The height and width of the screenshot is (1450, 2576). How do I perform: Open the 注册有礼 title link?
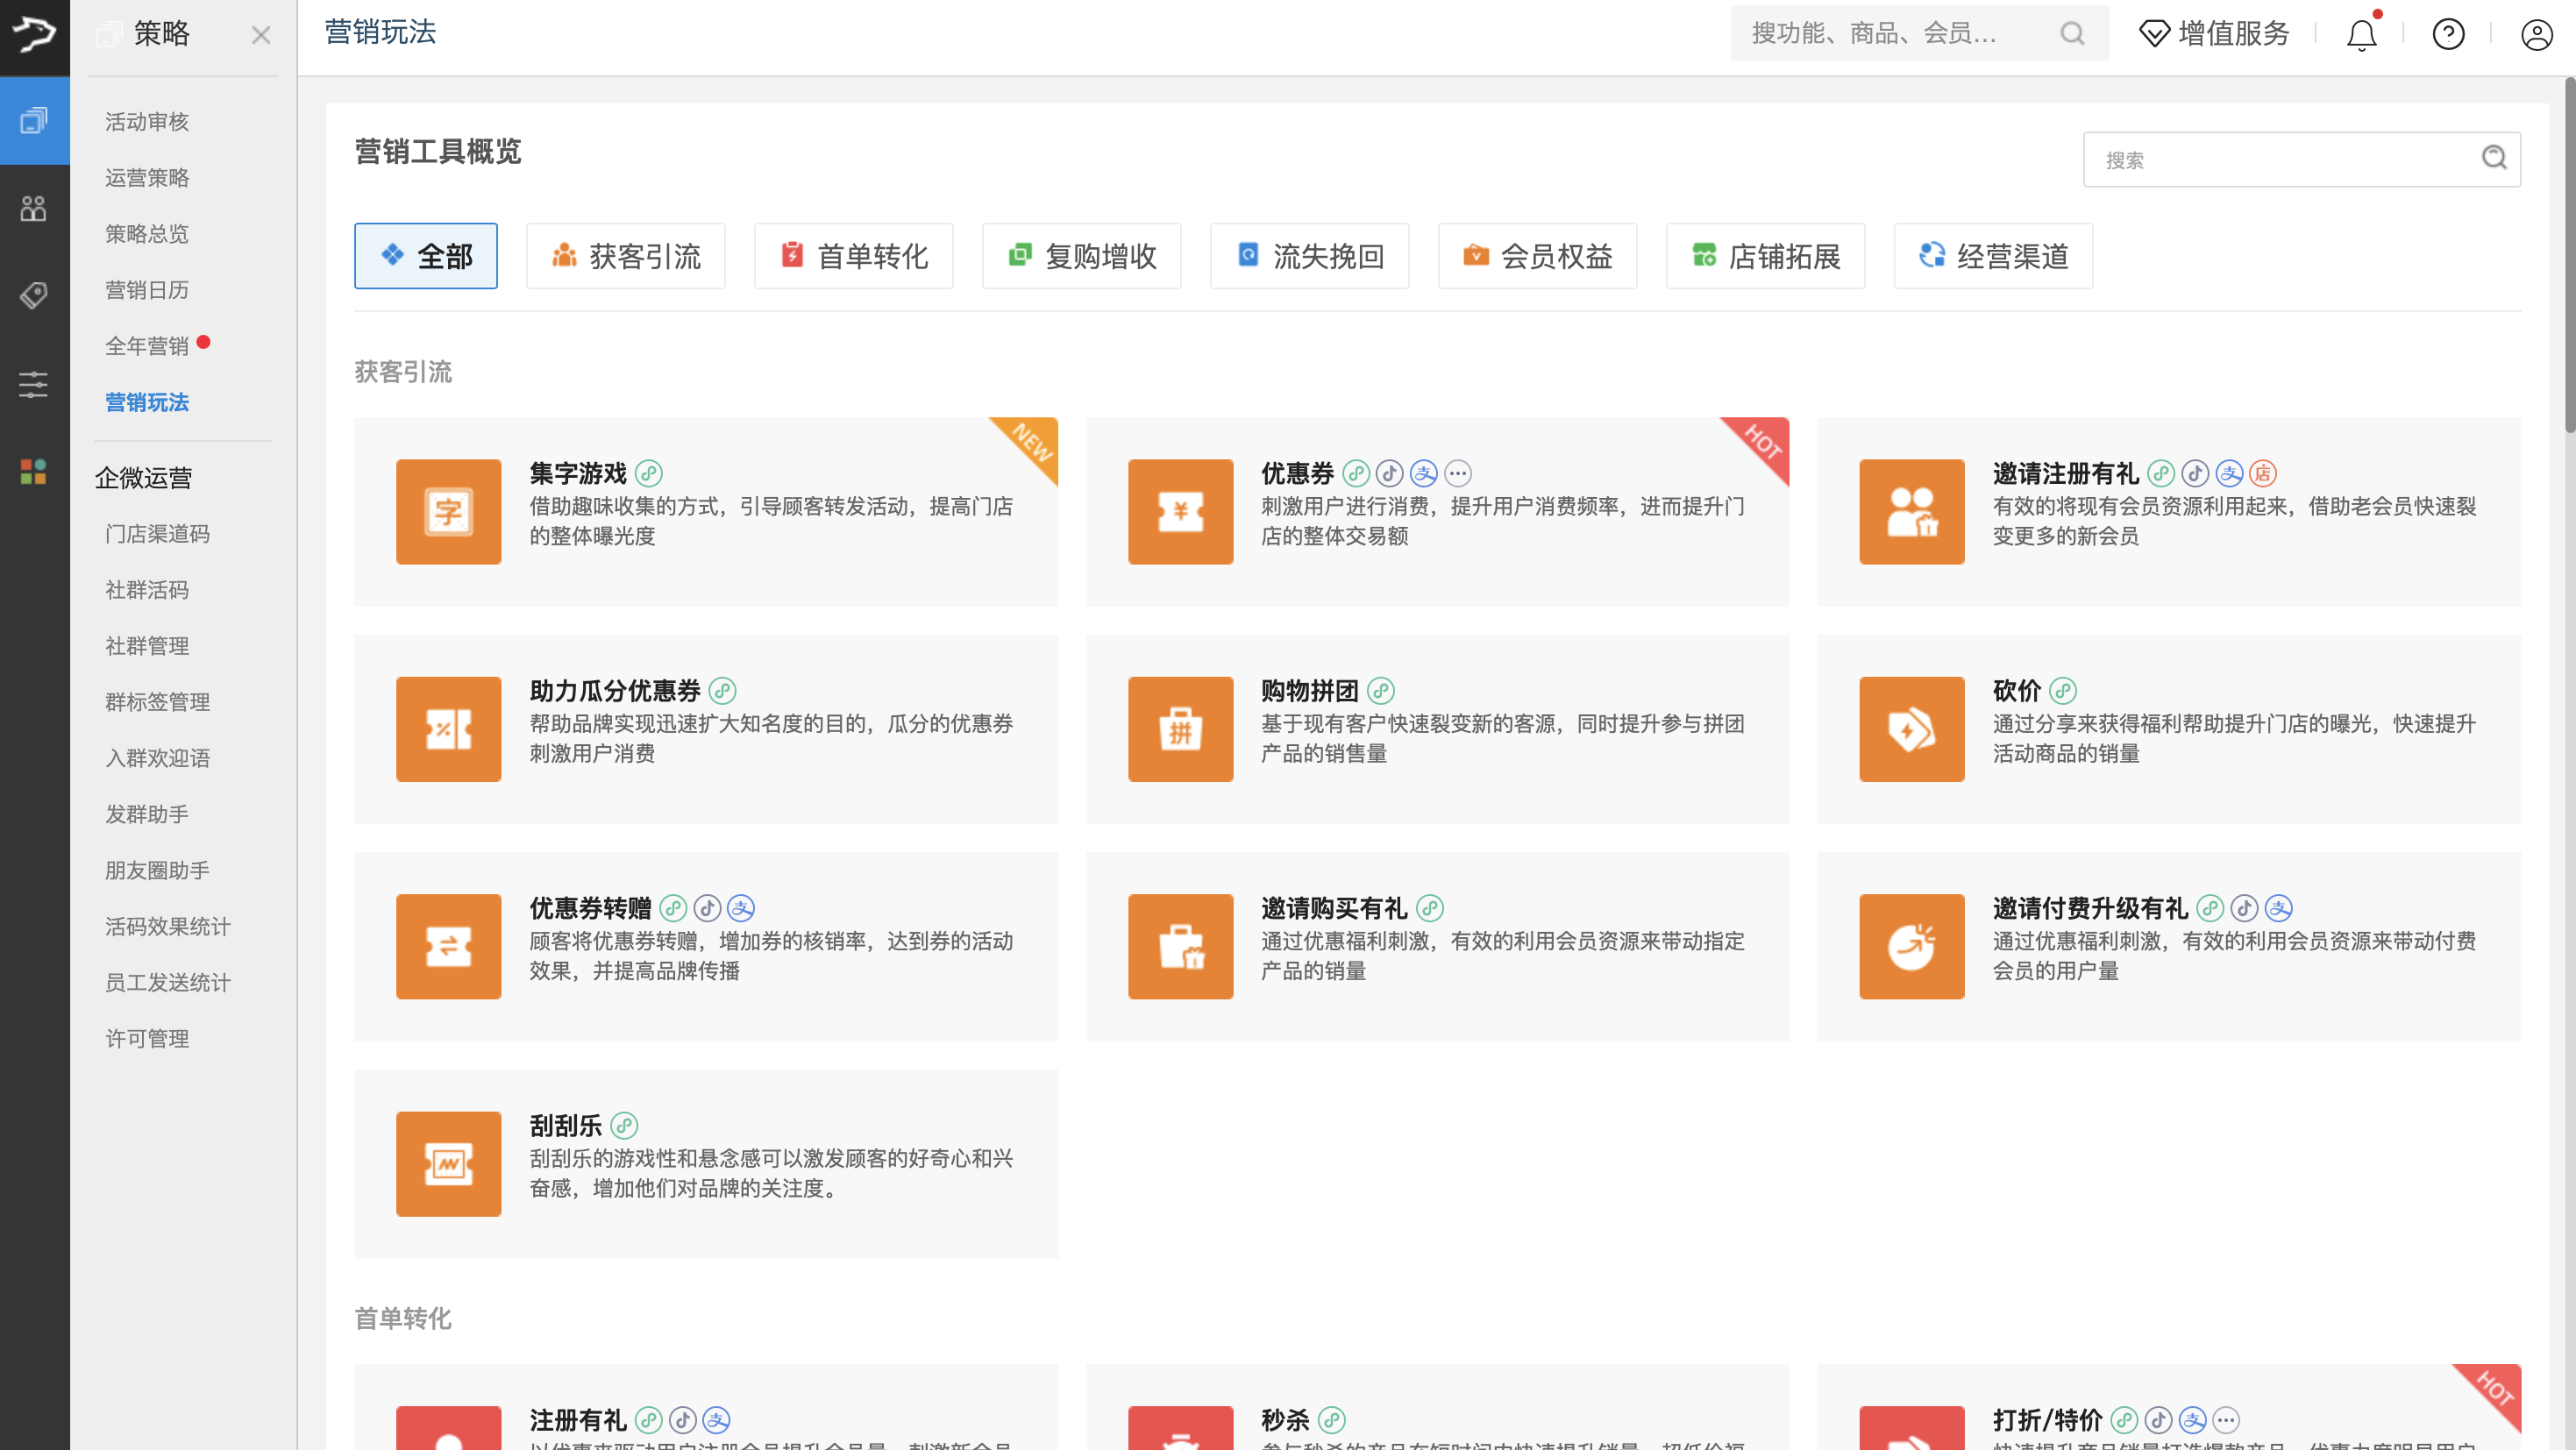[578, 1420]
